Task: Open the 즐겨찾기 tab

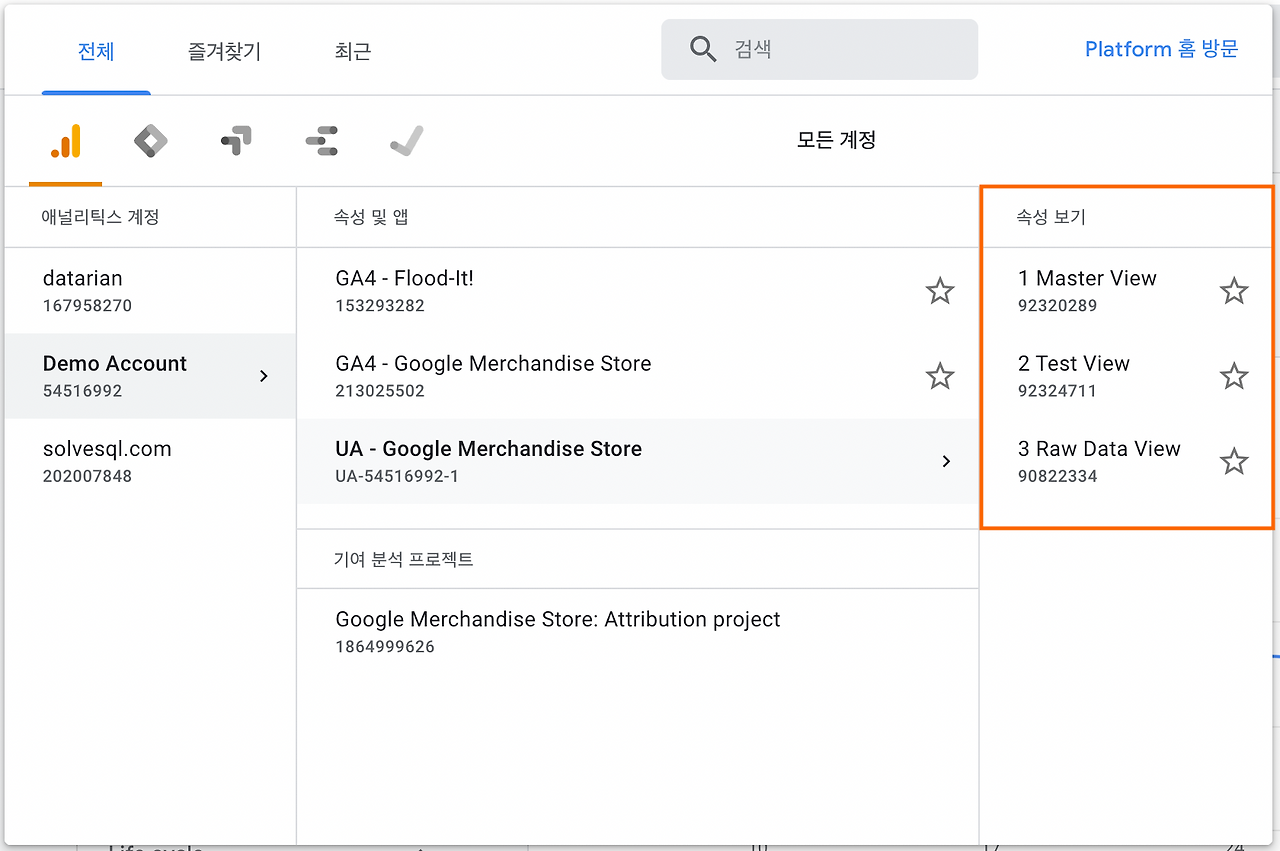Action: click(x=224, y=51)
